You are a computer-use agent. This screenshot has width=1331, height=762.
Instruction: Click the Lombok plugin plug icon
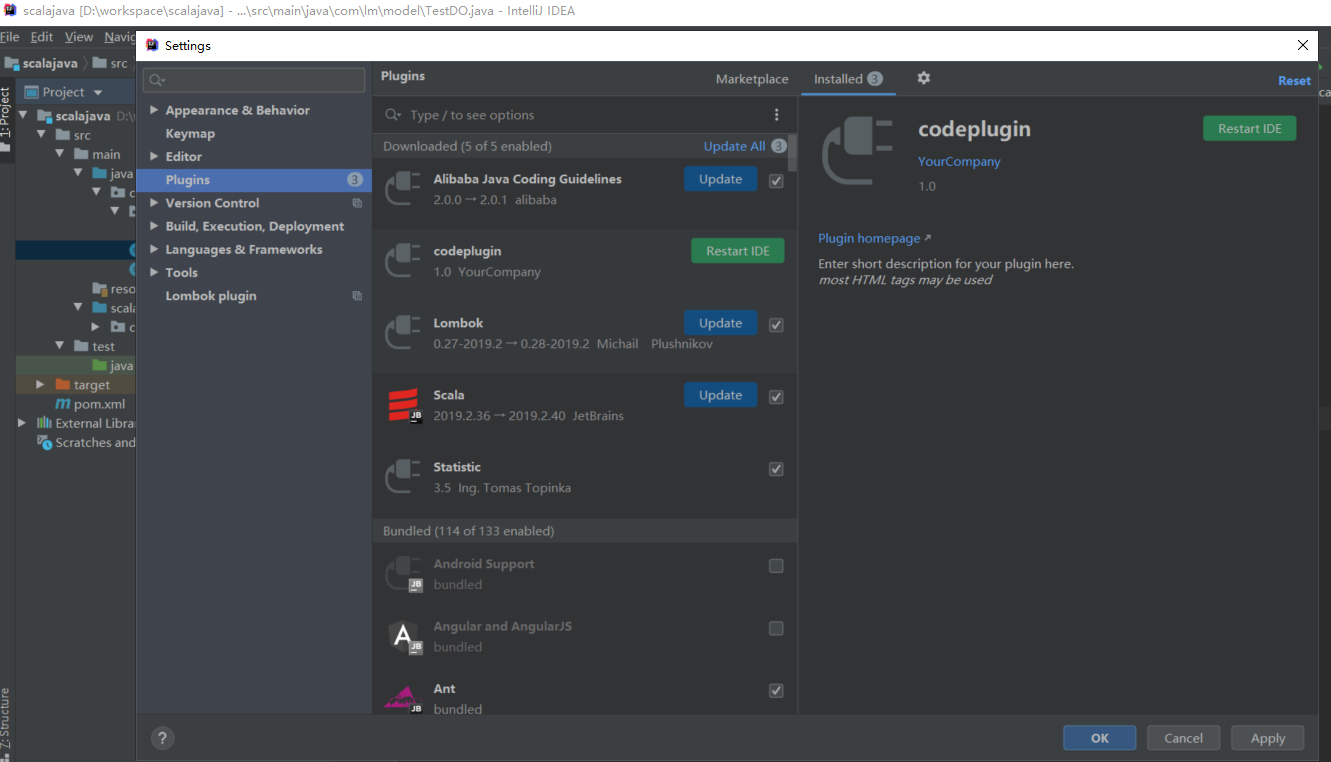404,333
